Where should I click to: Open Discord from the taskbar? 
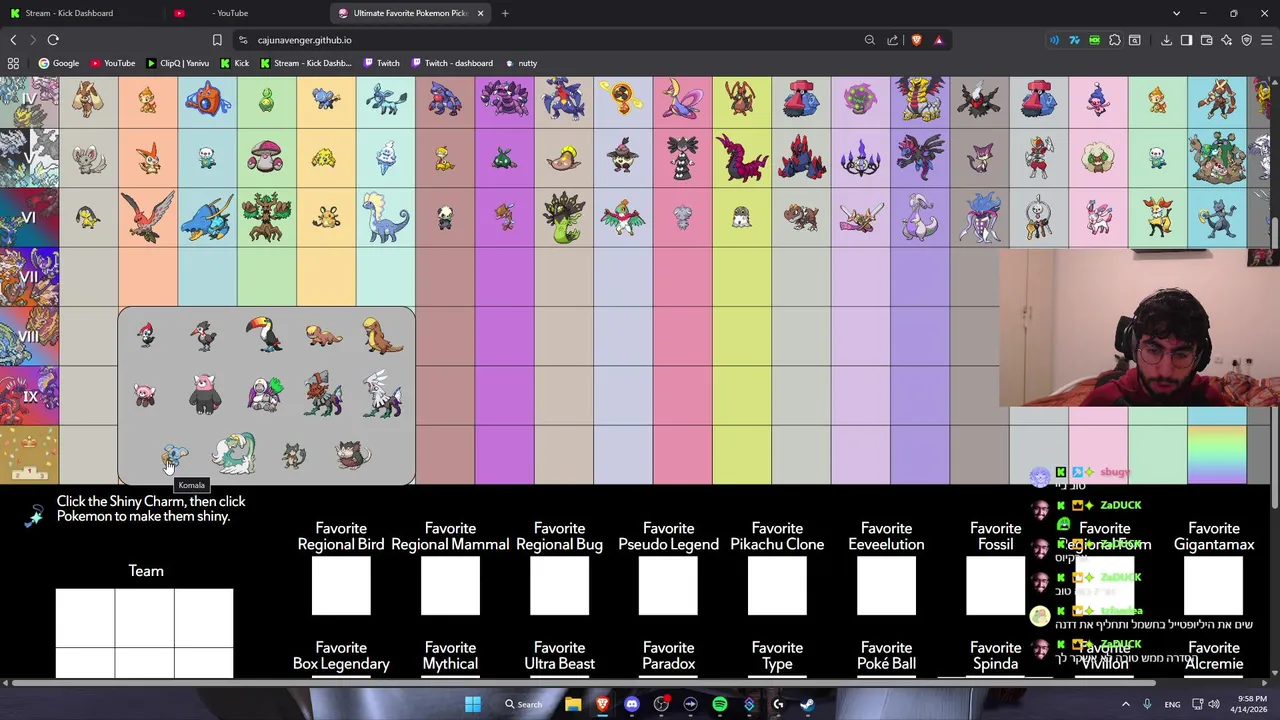pyautogui.click(x=631, y=704)
